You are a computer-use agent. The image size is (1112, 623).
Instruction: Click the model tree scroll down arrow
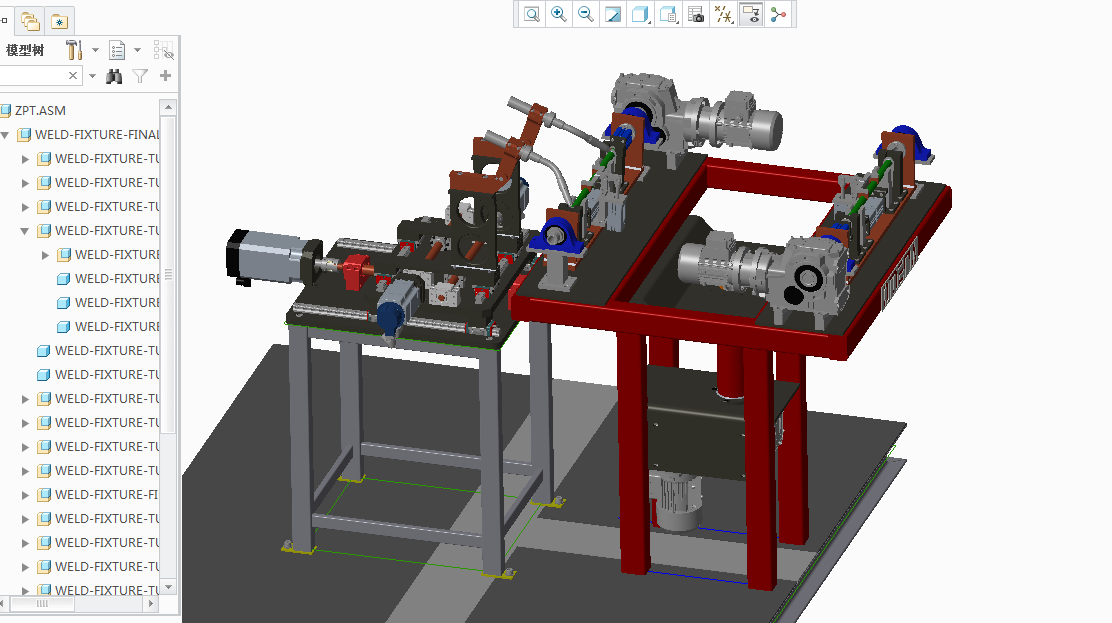point(168,587)
